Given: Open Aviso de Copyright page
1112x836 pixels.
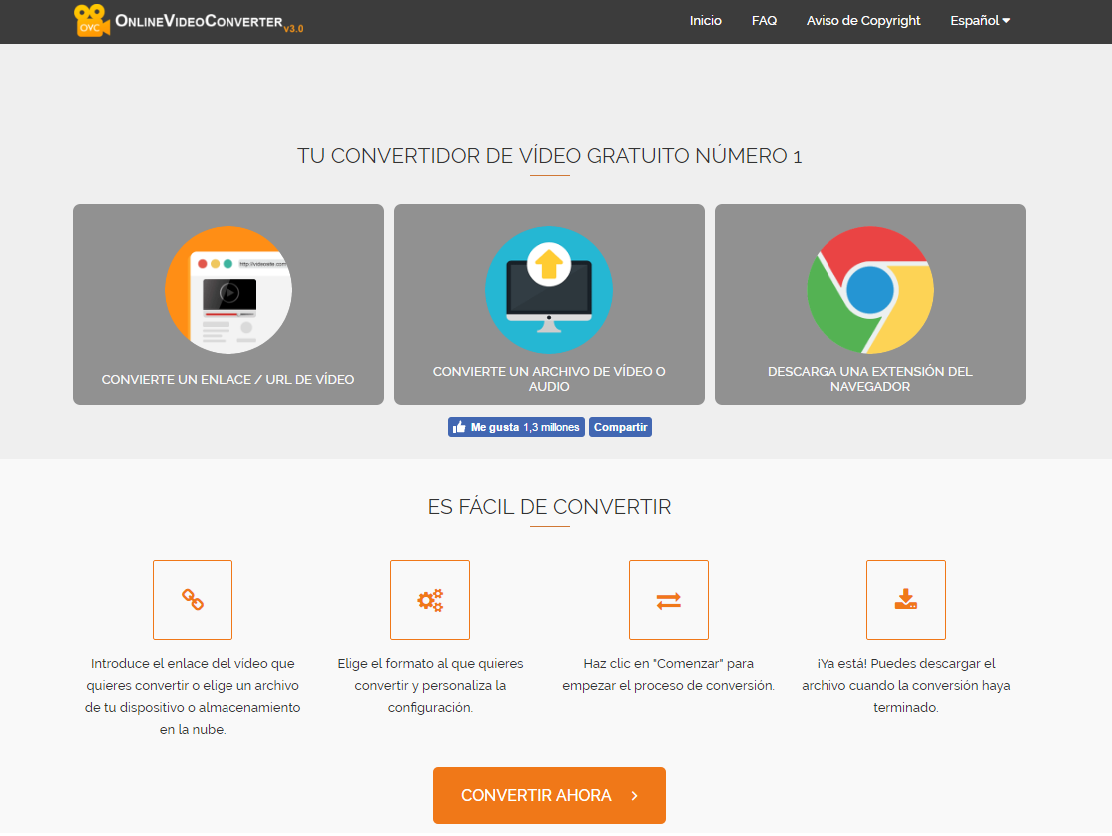Looking at the screenshot, I should click(863, 21).
